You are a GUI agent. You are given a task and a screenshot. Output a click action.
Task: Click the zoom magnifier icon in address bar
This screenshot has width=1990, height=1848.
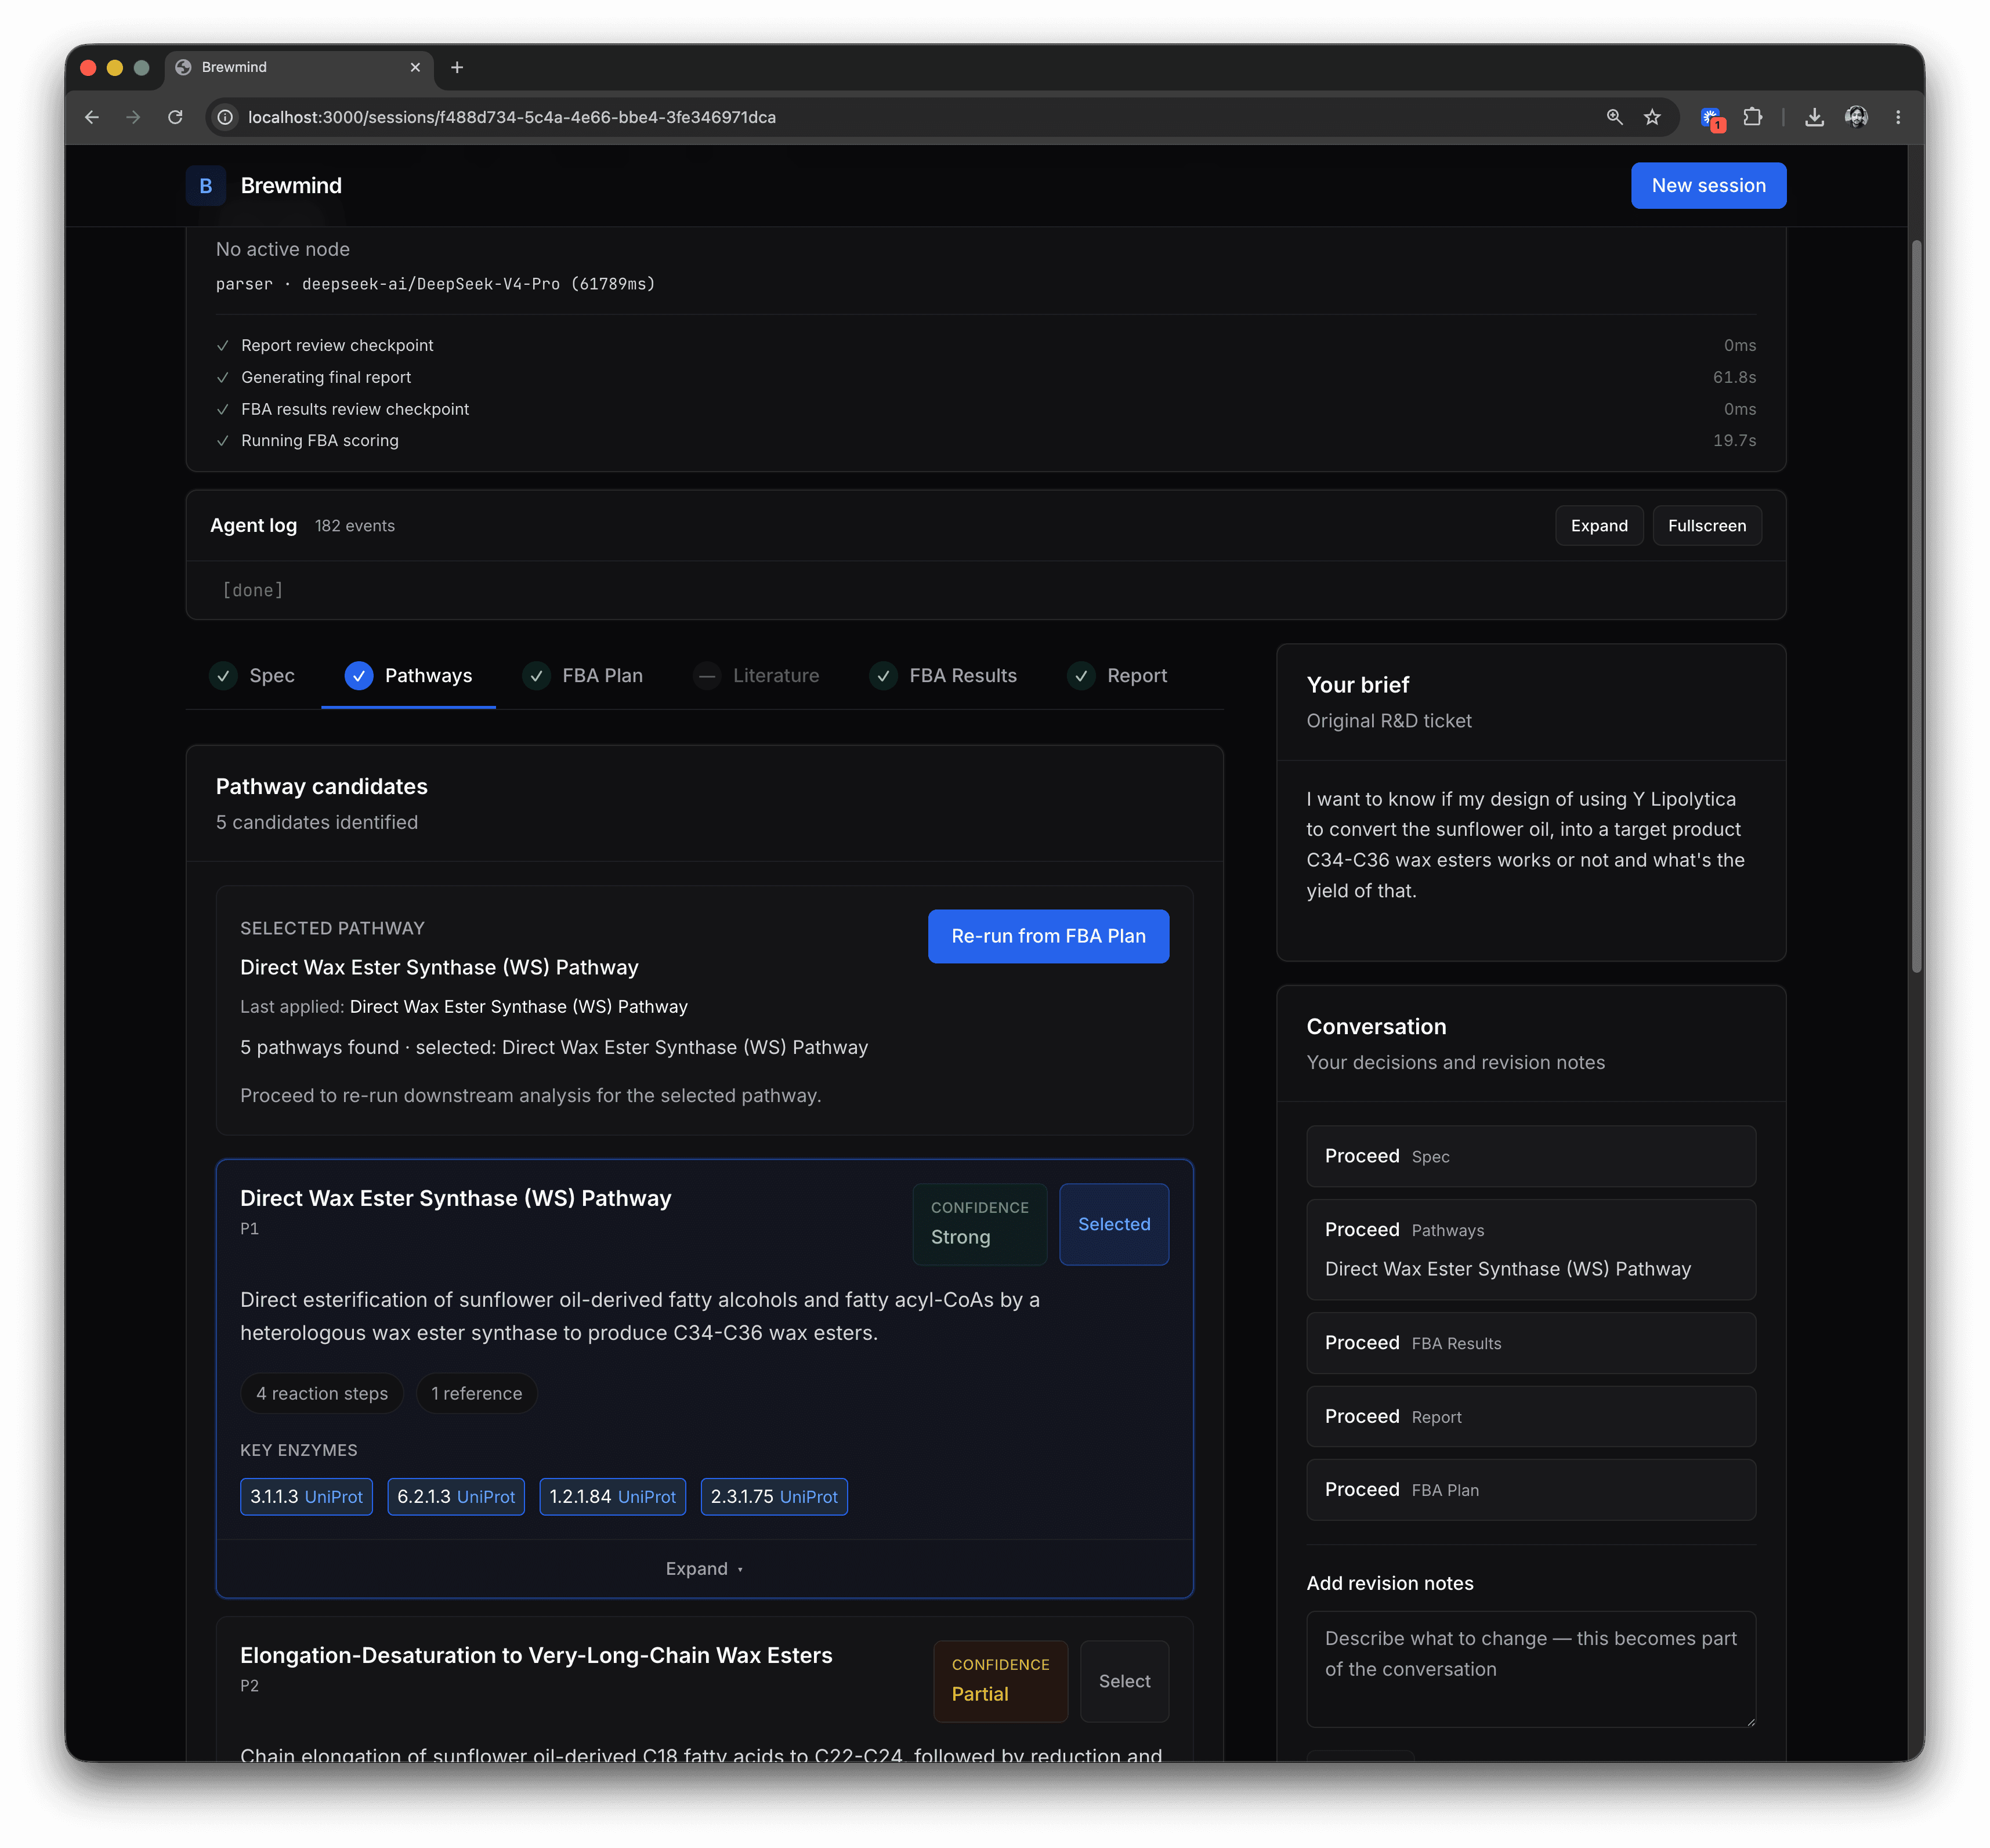1614,117
